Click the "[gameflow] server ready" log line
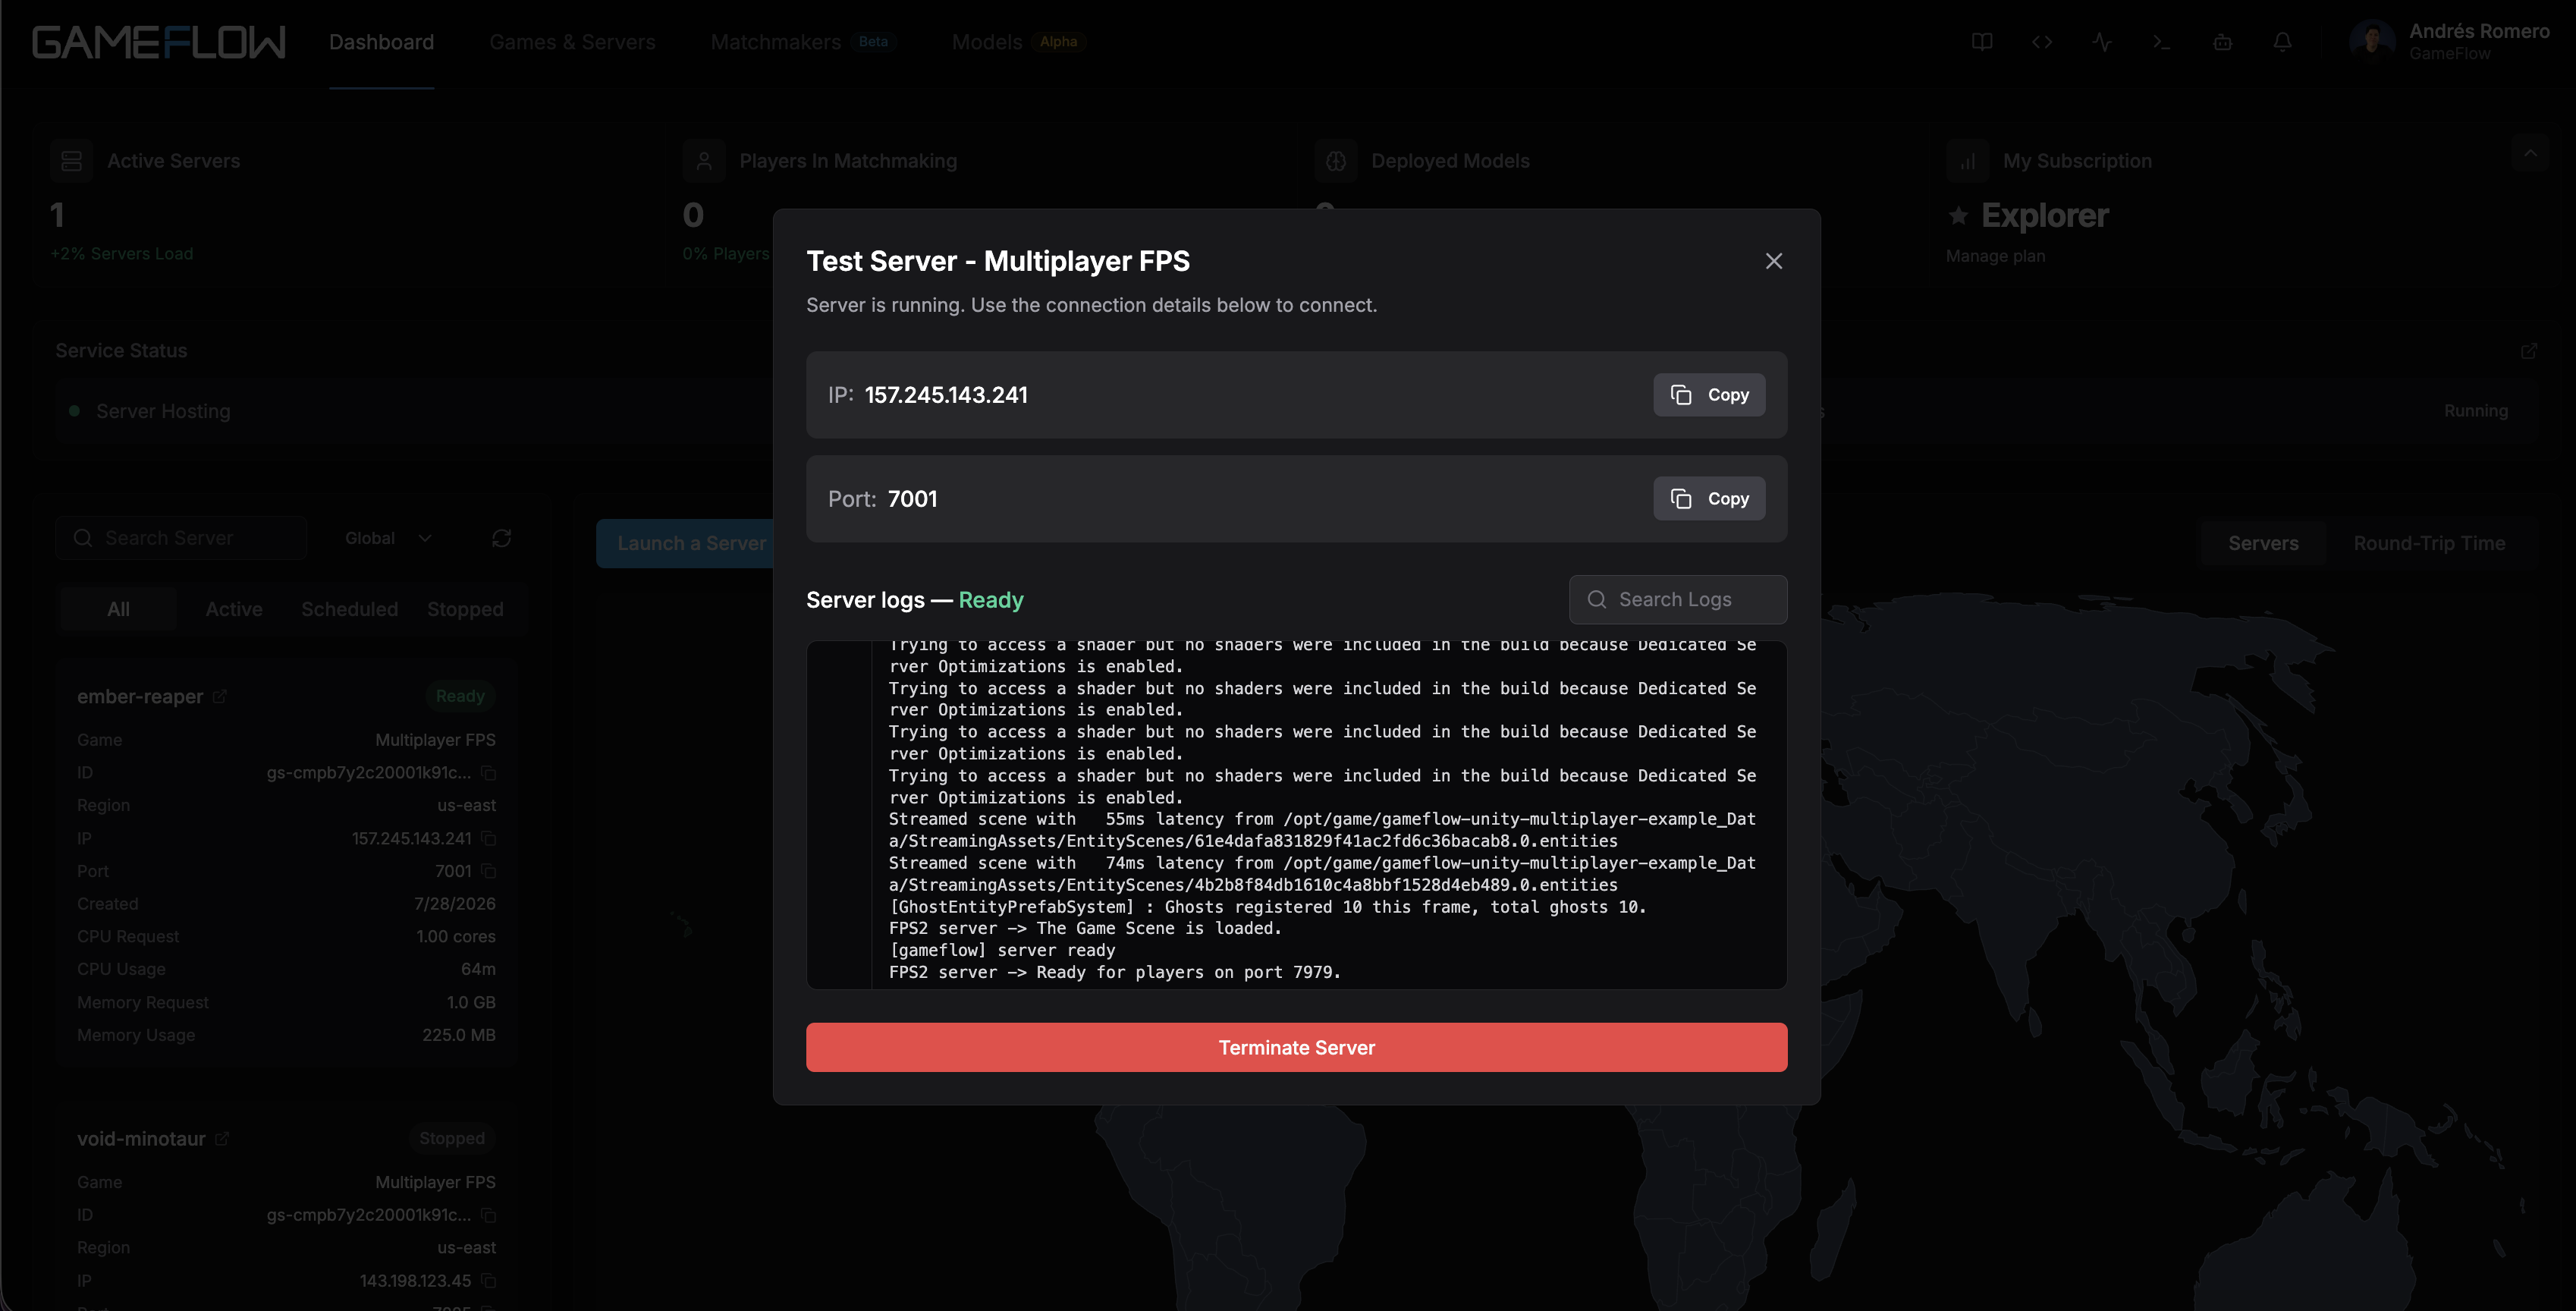Viewport: 2576px width, 1311px height. click(x=1002, y=950)
